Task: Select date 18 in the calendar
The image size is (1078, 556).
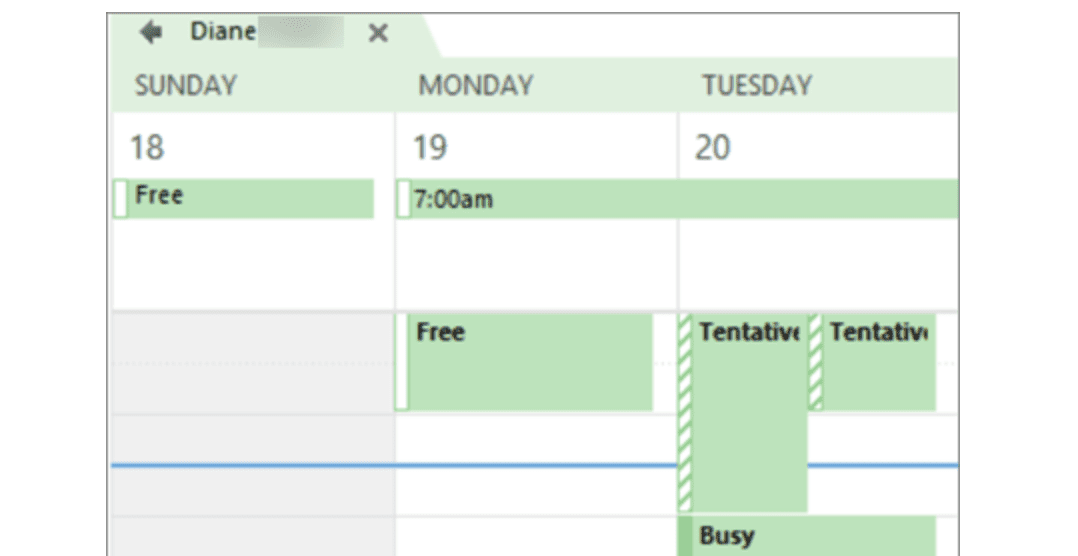Action: pyautogui.click(x=147, y=147)
